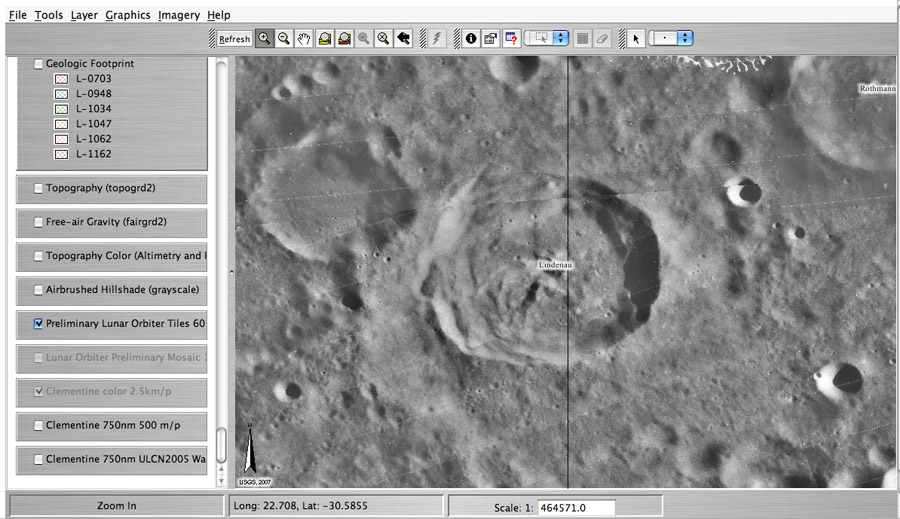Select the Identify info tool
This screenshot has height=519, width=900.
pos(470,38)
